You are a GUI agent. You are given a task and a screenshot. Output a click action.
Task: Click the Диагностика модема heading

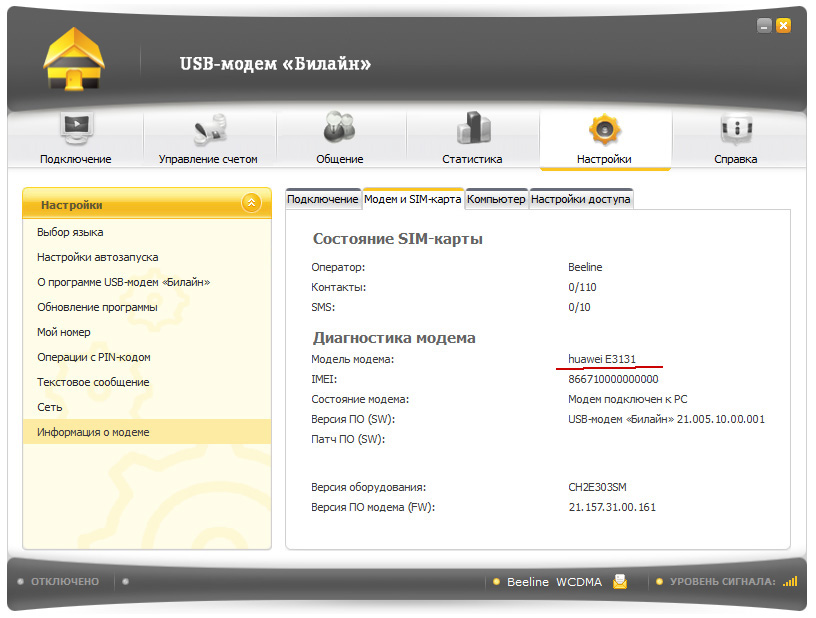394,338
